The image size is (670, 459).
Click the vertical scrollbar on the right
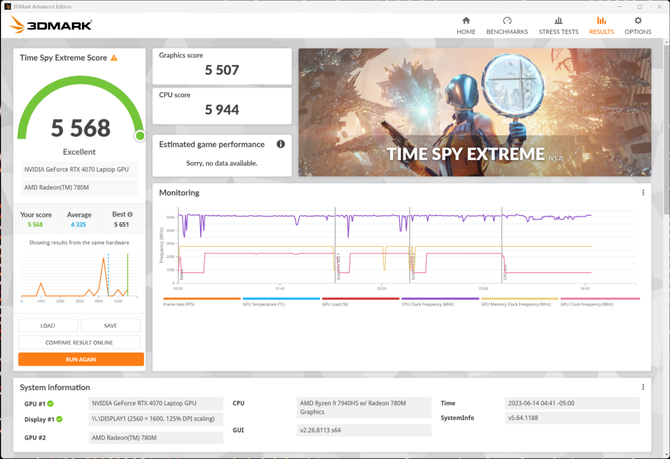point(666,128)
